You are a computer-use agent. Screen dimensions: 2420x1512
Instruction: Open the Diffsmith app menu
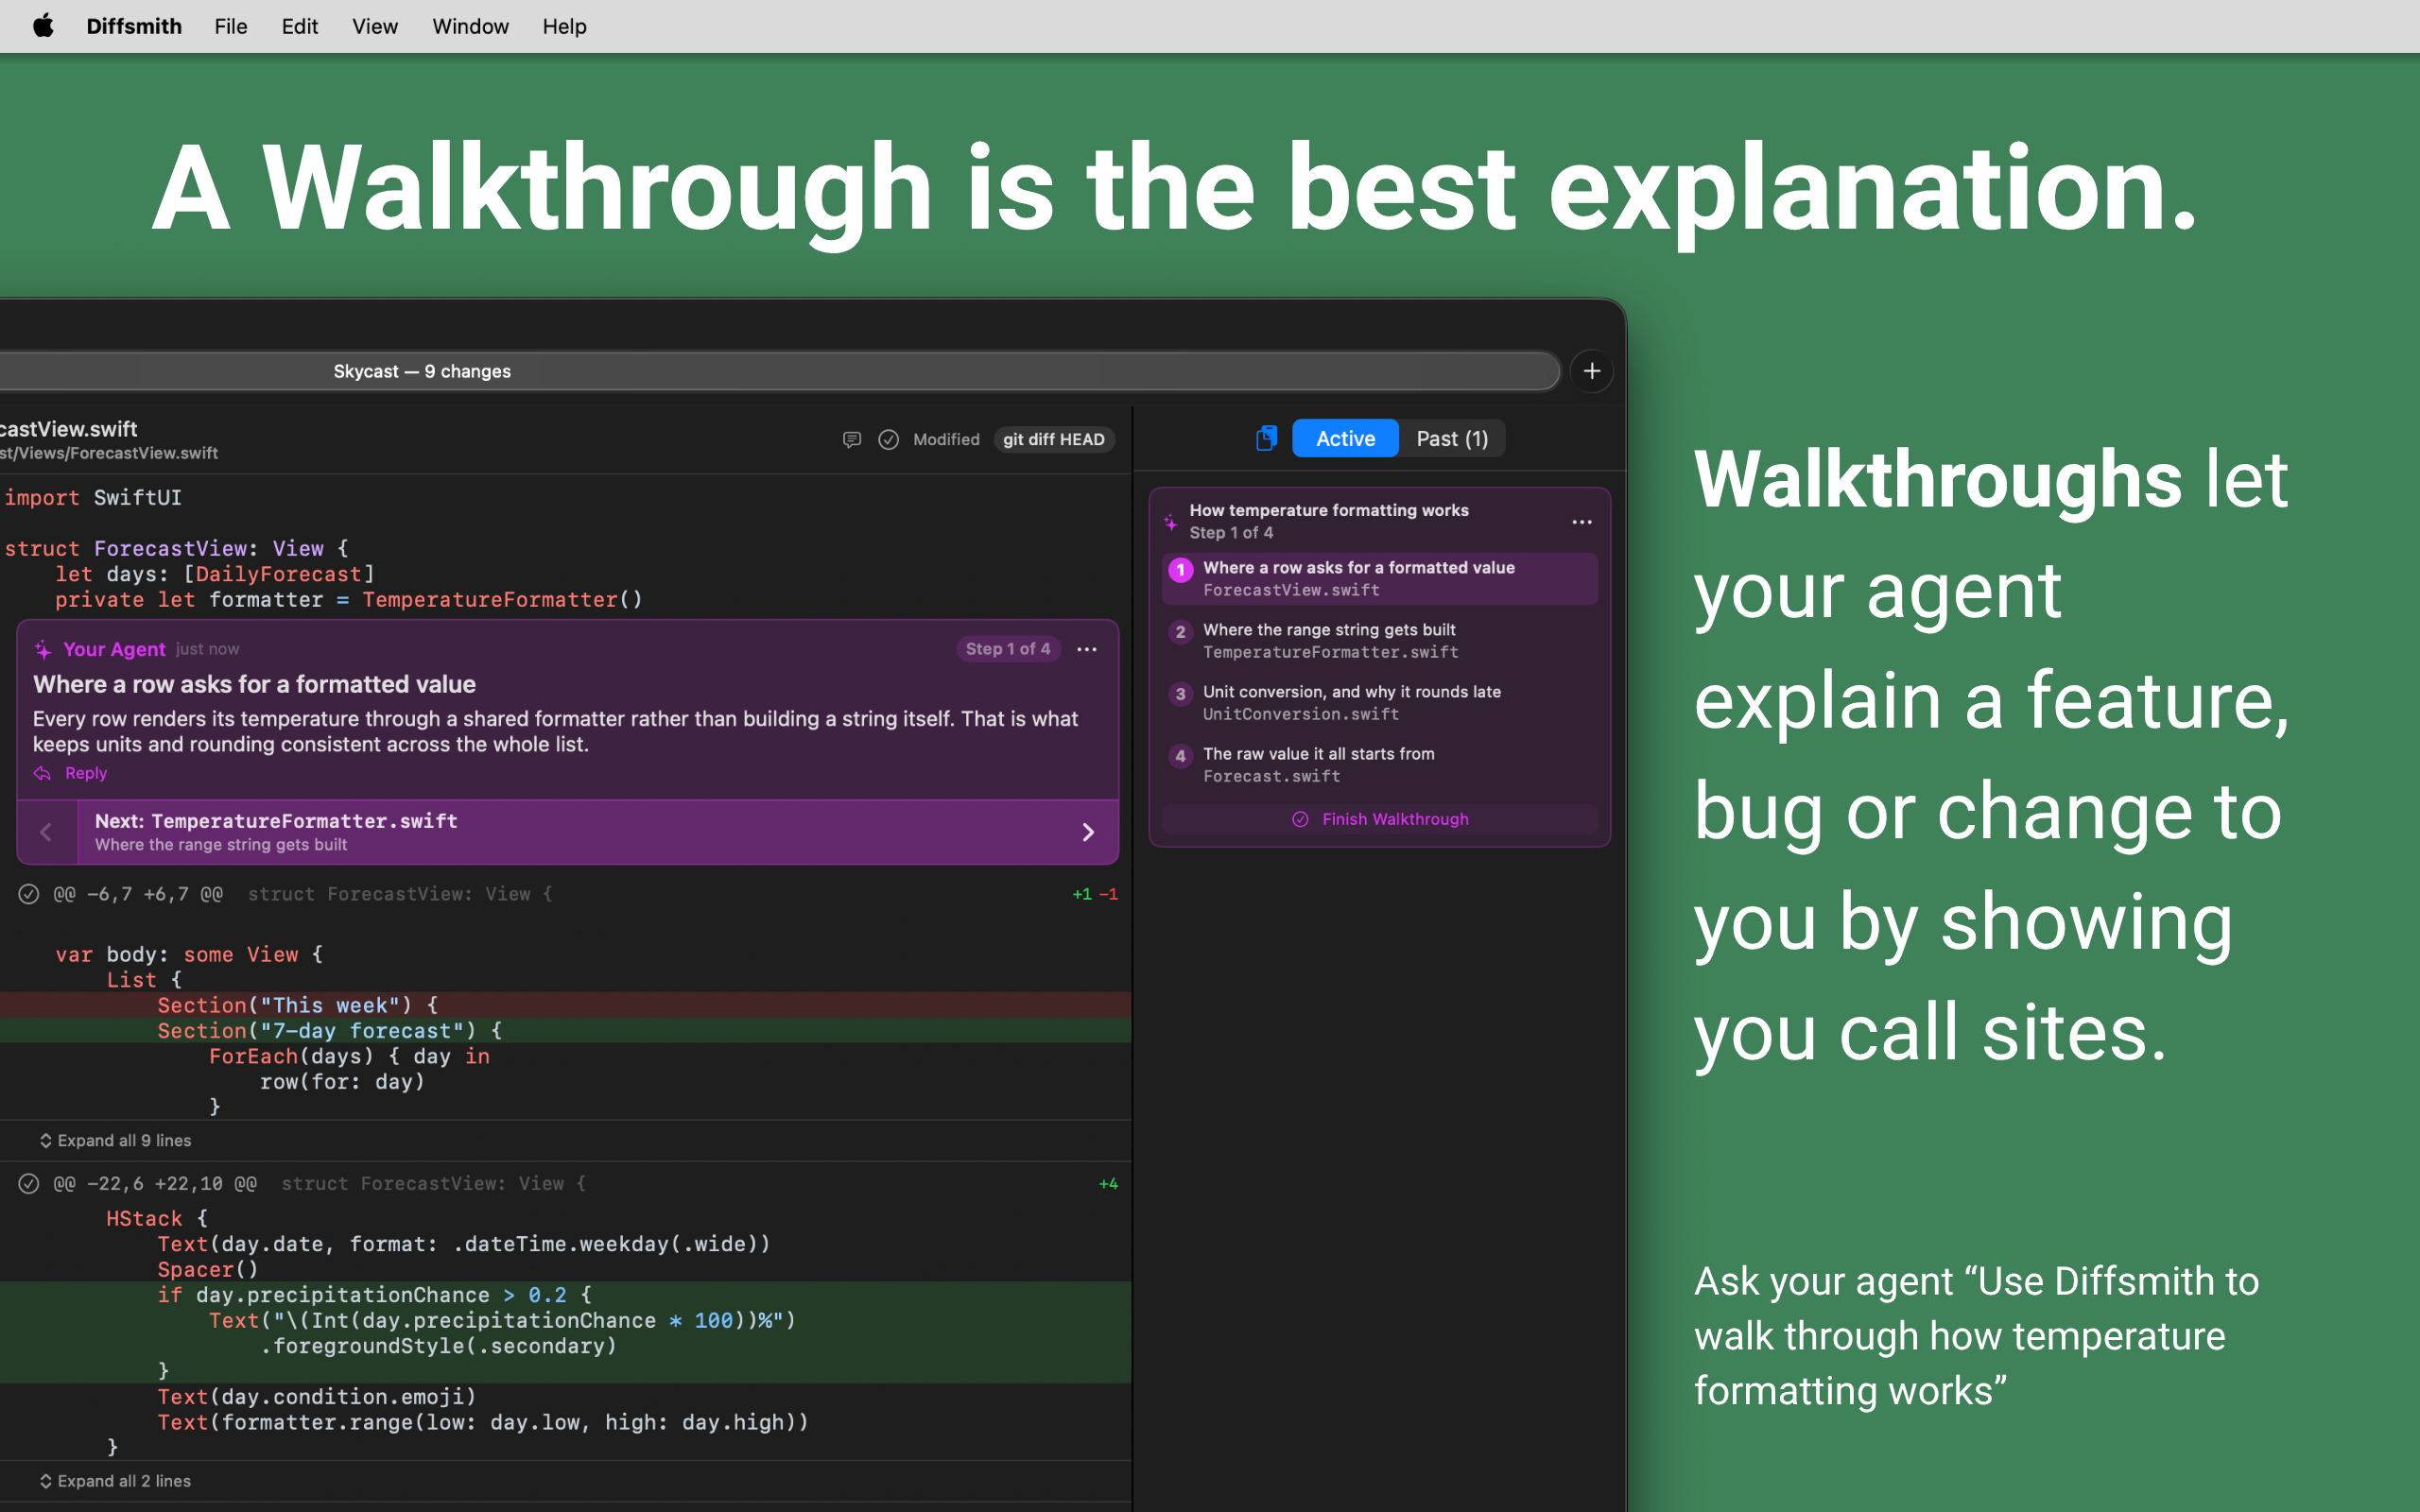134,26
